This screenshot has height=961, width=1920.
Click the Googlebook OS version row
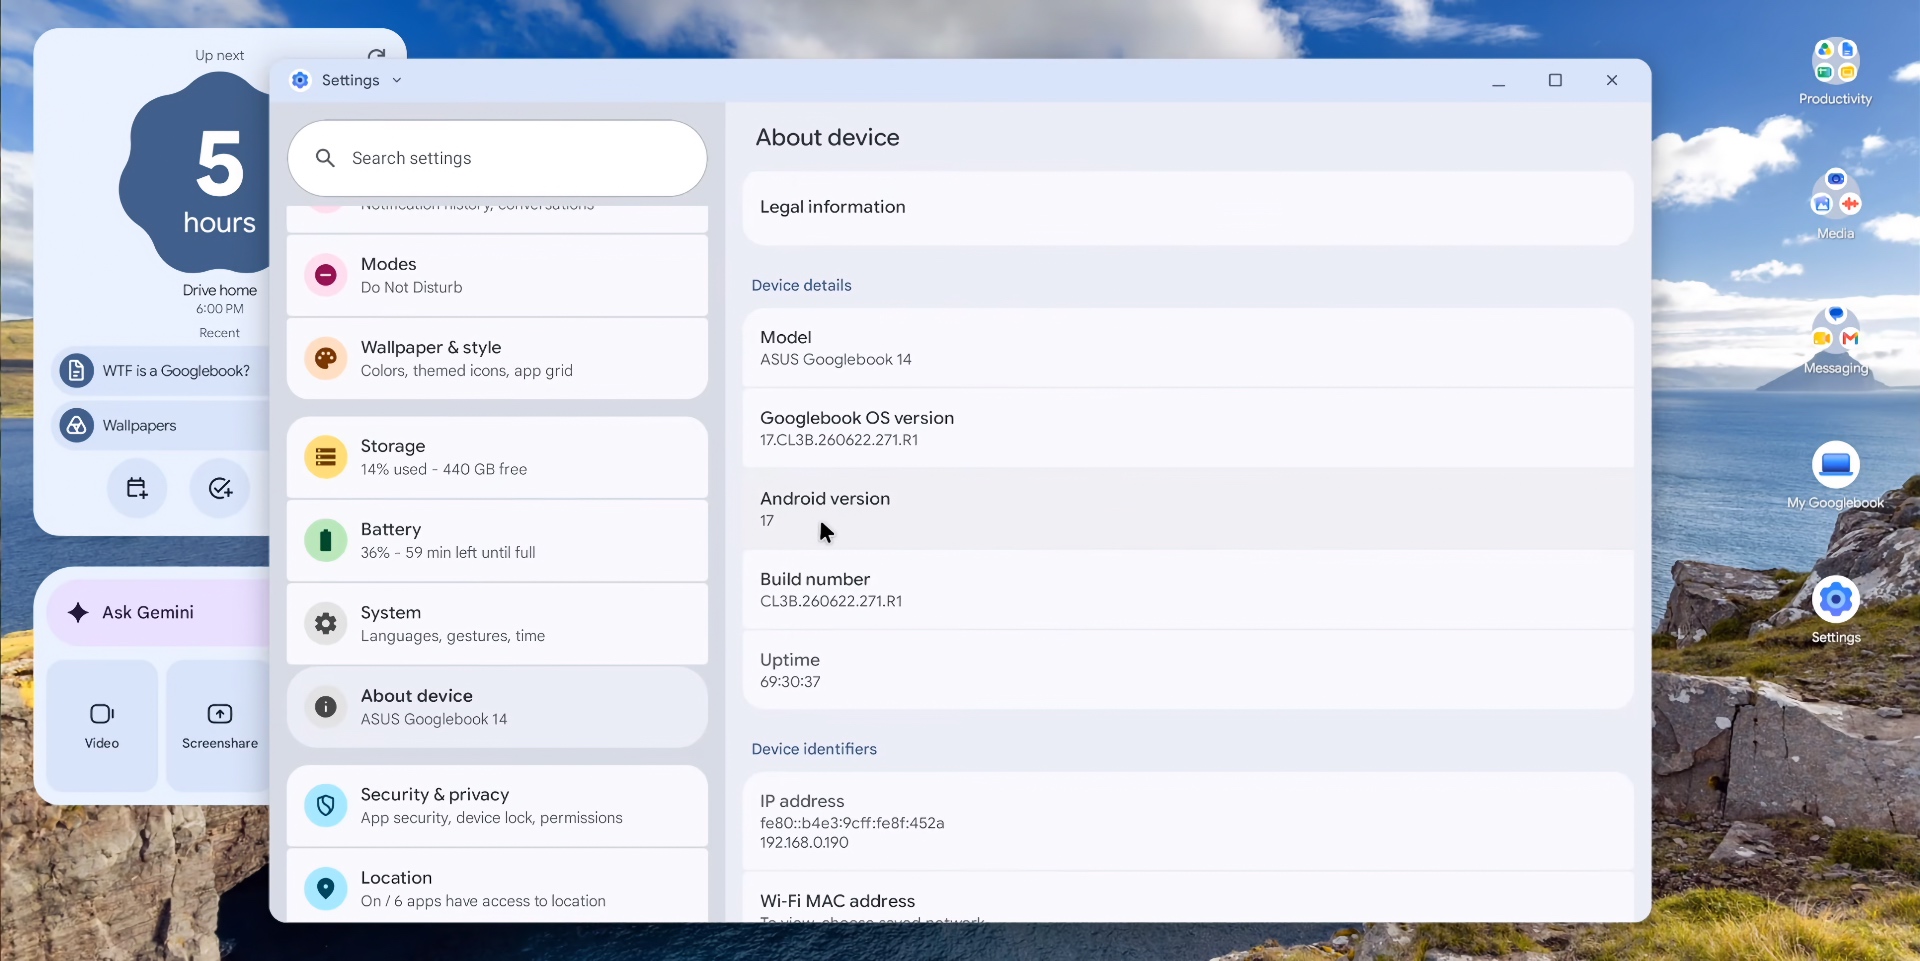pos(1188,428)
